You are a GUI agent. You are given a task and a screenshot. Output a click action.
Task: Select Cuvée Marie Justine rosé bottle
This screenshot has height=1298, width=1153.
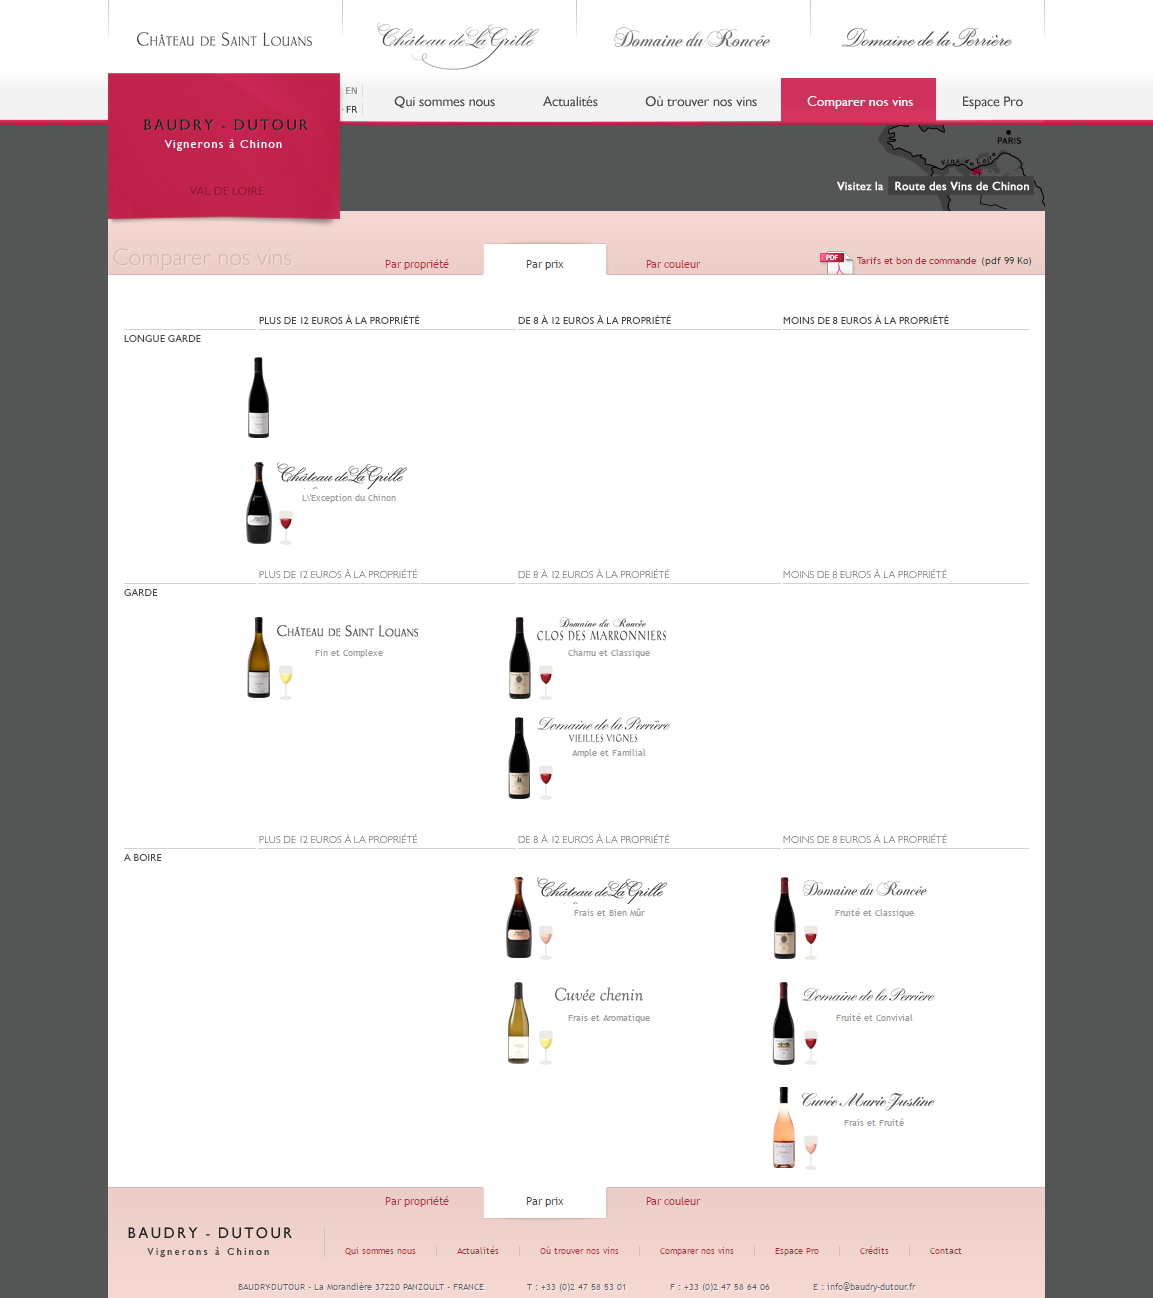coord(784,1127)
